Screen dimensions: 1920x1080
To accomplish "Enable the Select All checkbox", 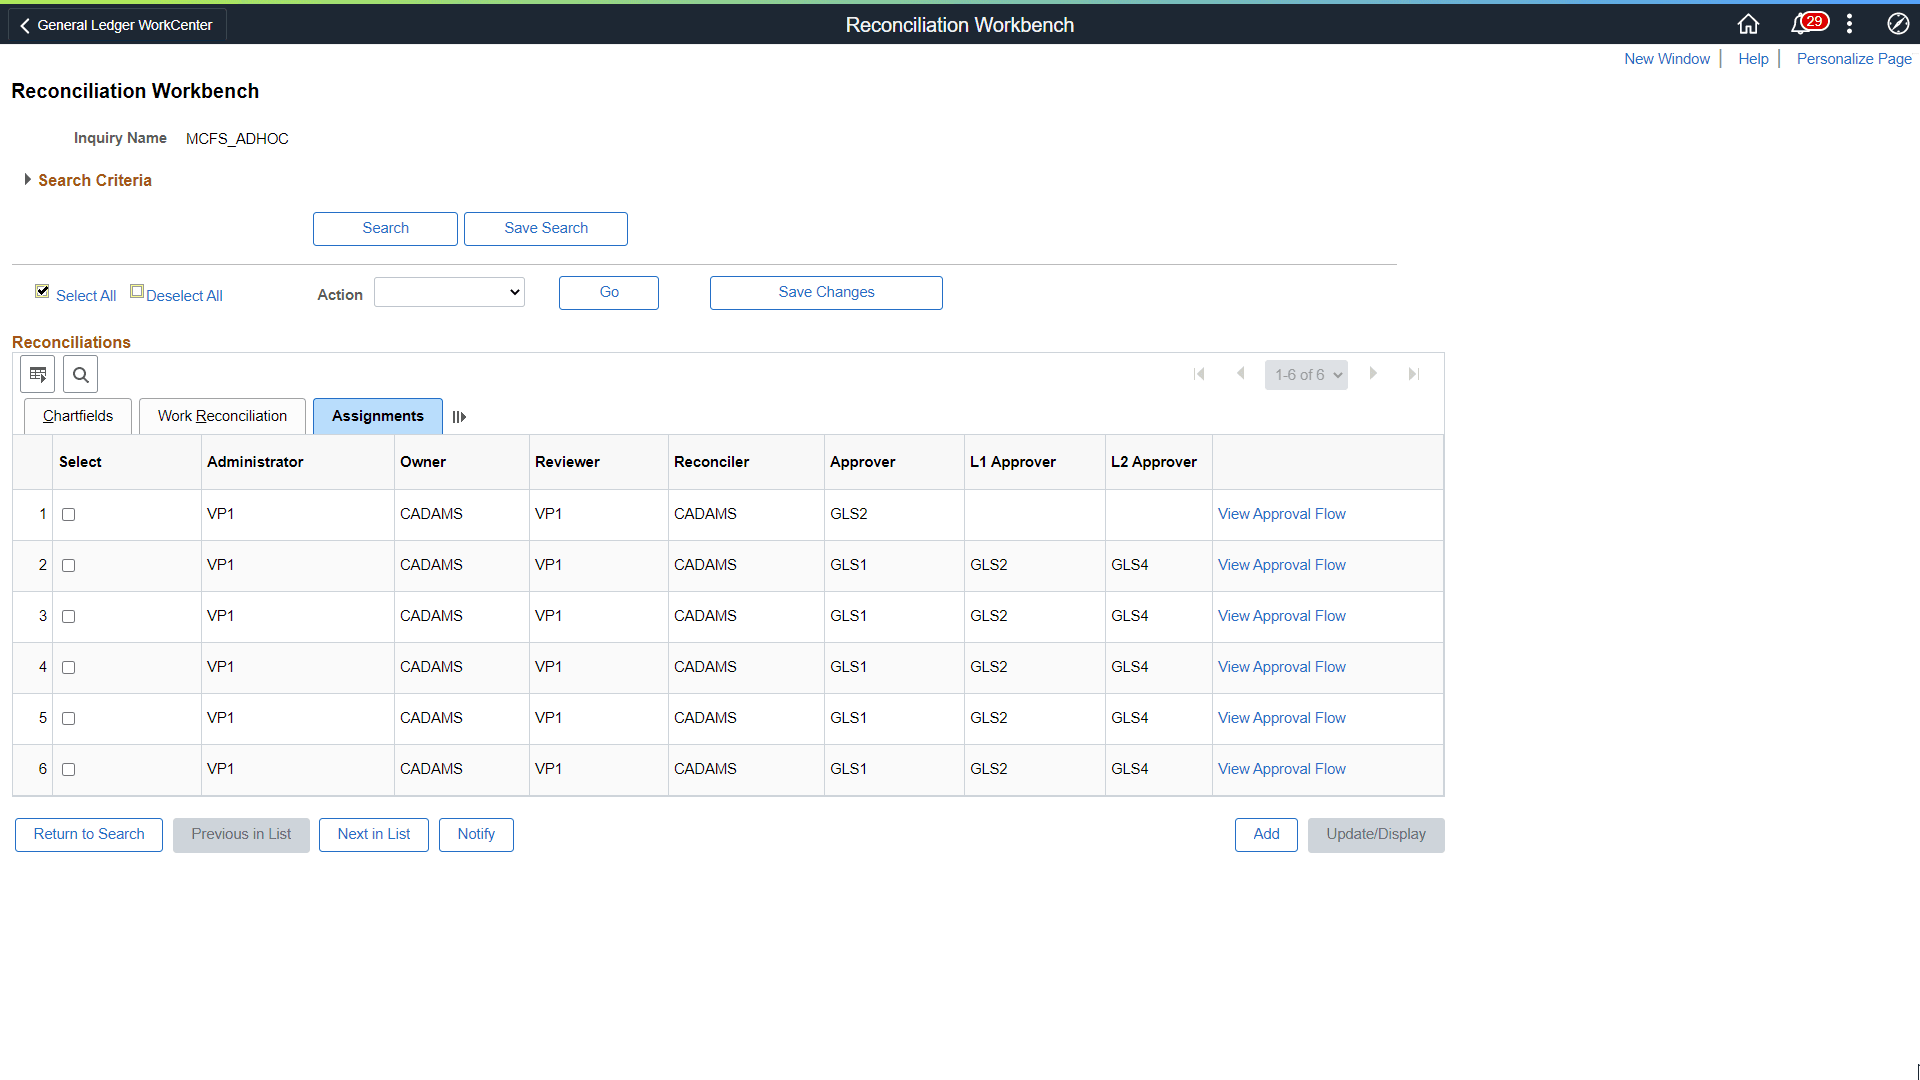I will 42,290.
